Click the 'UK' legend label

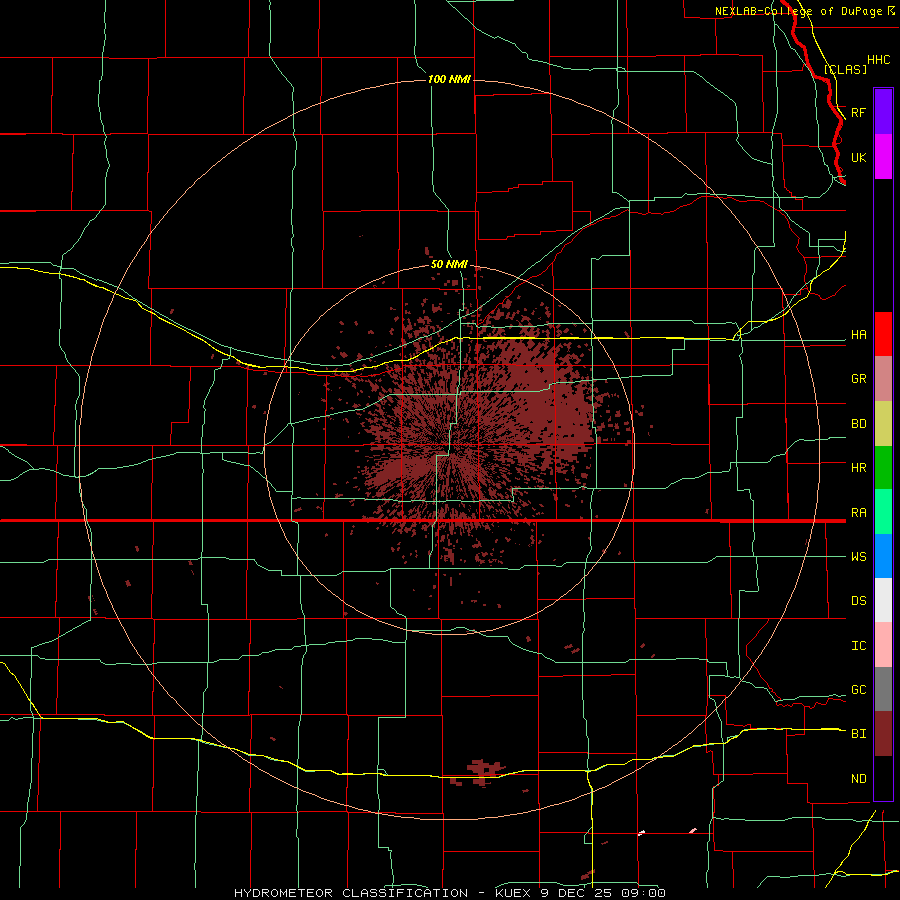coord(858,158)
